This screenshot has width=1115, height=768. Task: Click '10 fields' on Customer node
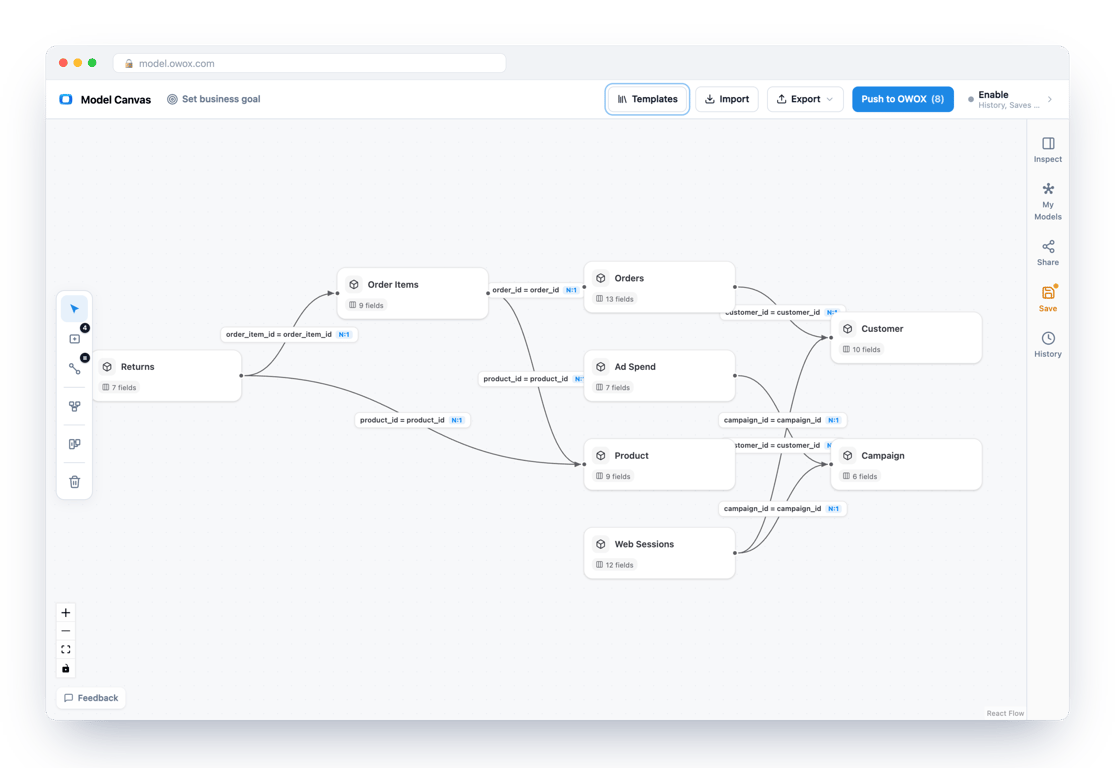tap(862, 349)
